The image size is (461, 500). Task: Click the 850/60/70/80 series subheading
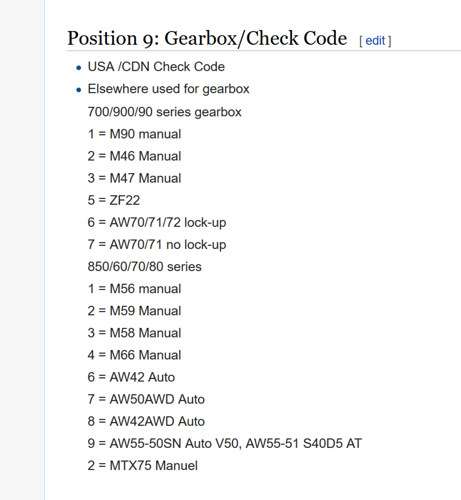(144, 267)
